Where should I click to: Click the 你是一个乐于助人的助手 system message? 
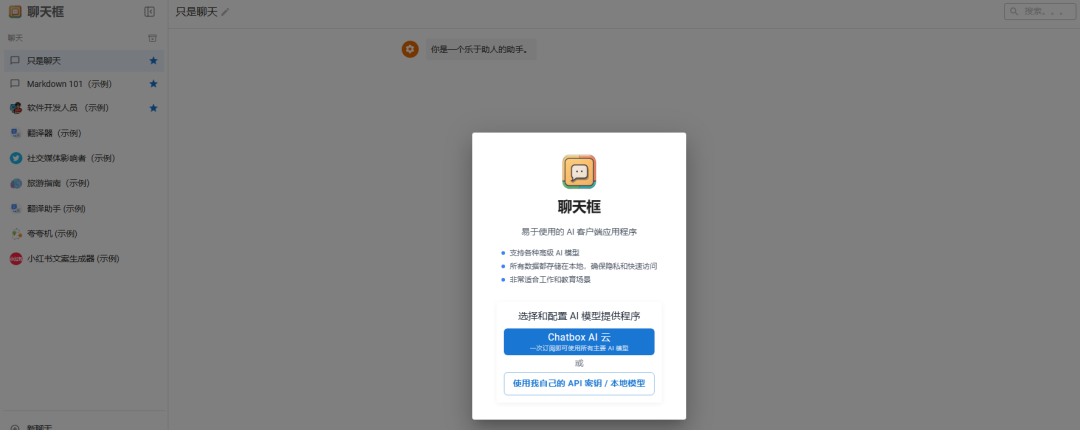coord(481,49)
